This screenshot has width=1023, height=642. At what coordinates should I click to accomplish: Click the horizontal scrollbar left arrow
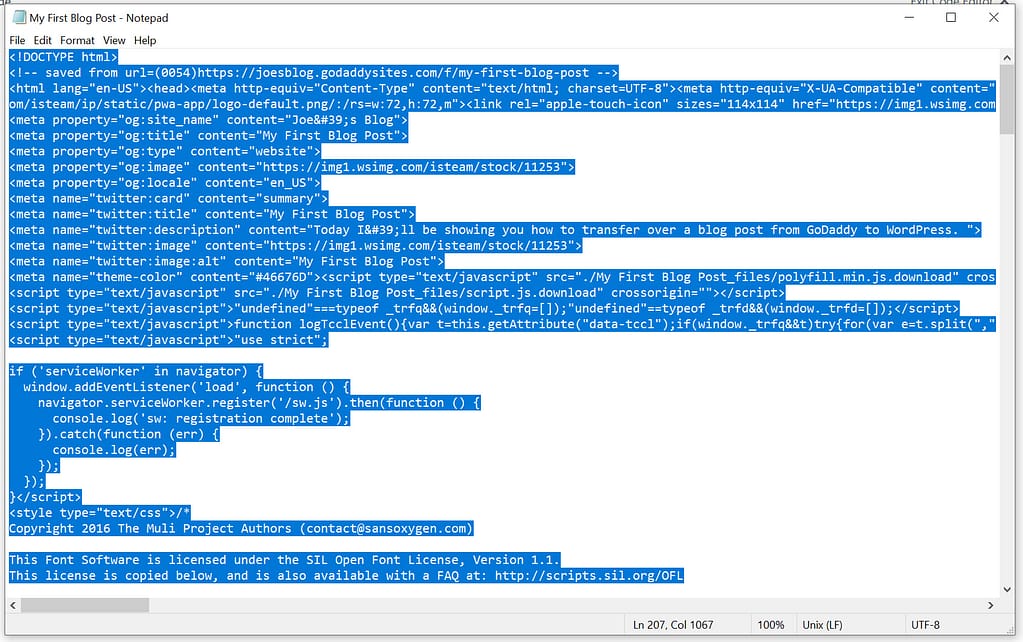[13, 605]
